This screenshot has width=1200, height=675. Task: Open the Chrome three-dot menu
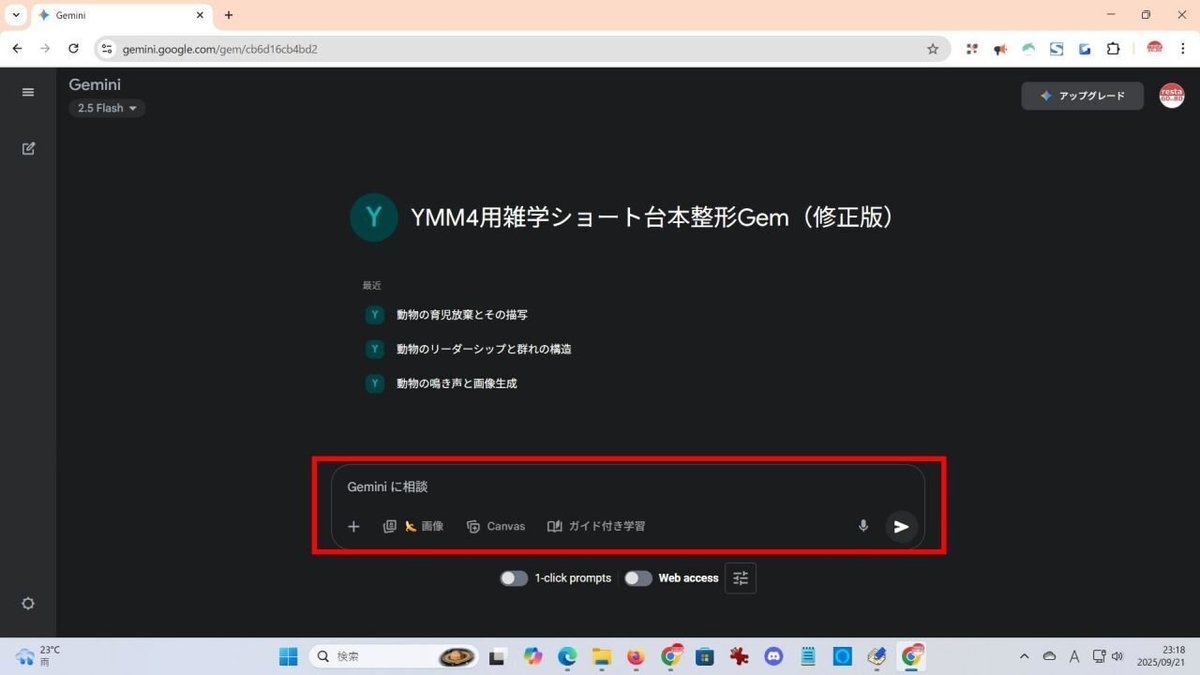click(1183, 48)
